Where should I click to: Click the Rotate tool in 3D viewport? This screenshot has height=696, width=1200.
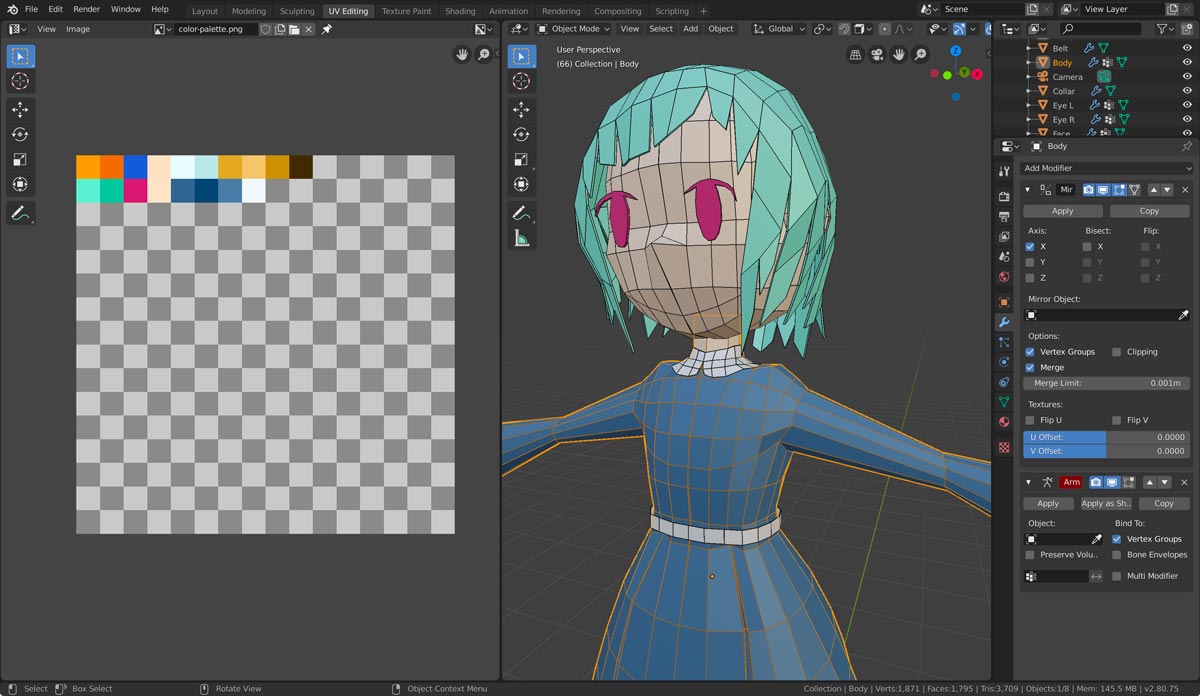click(520, 135)
